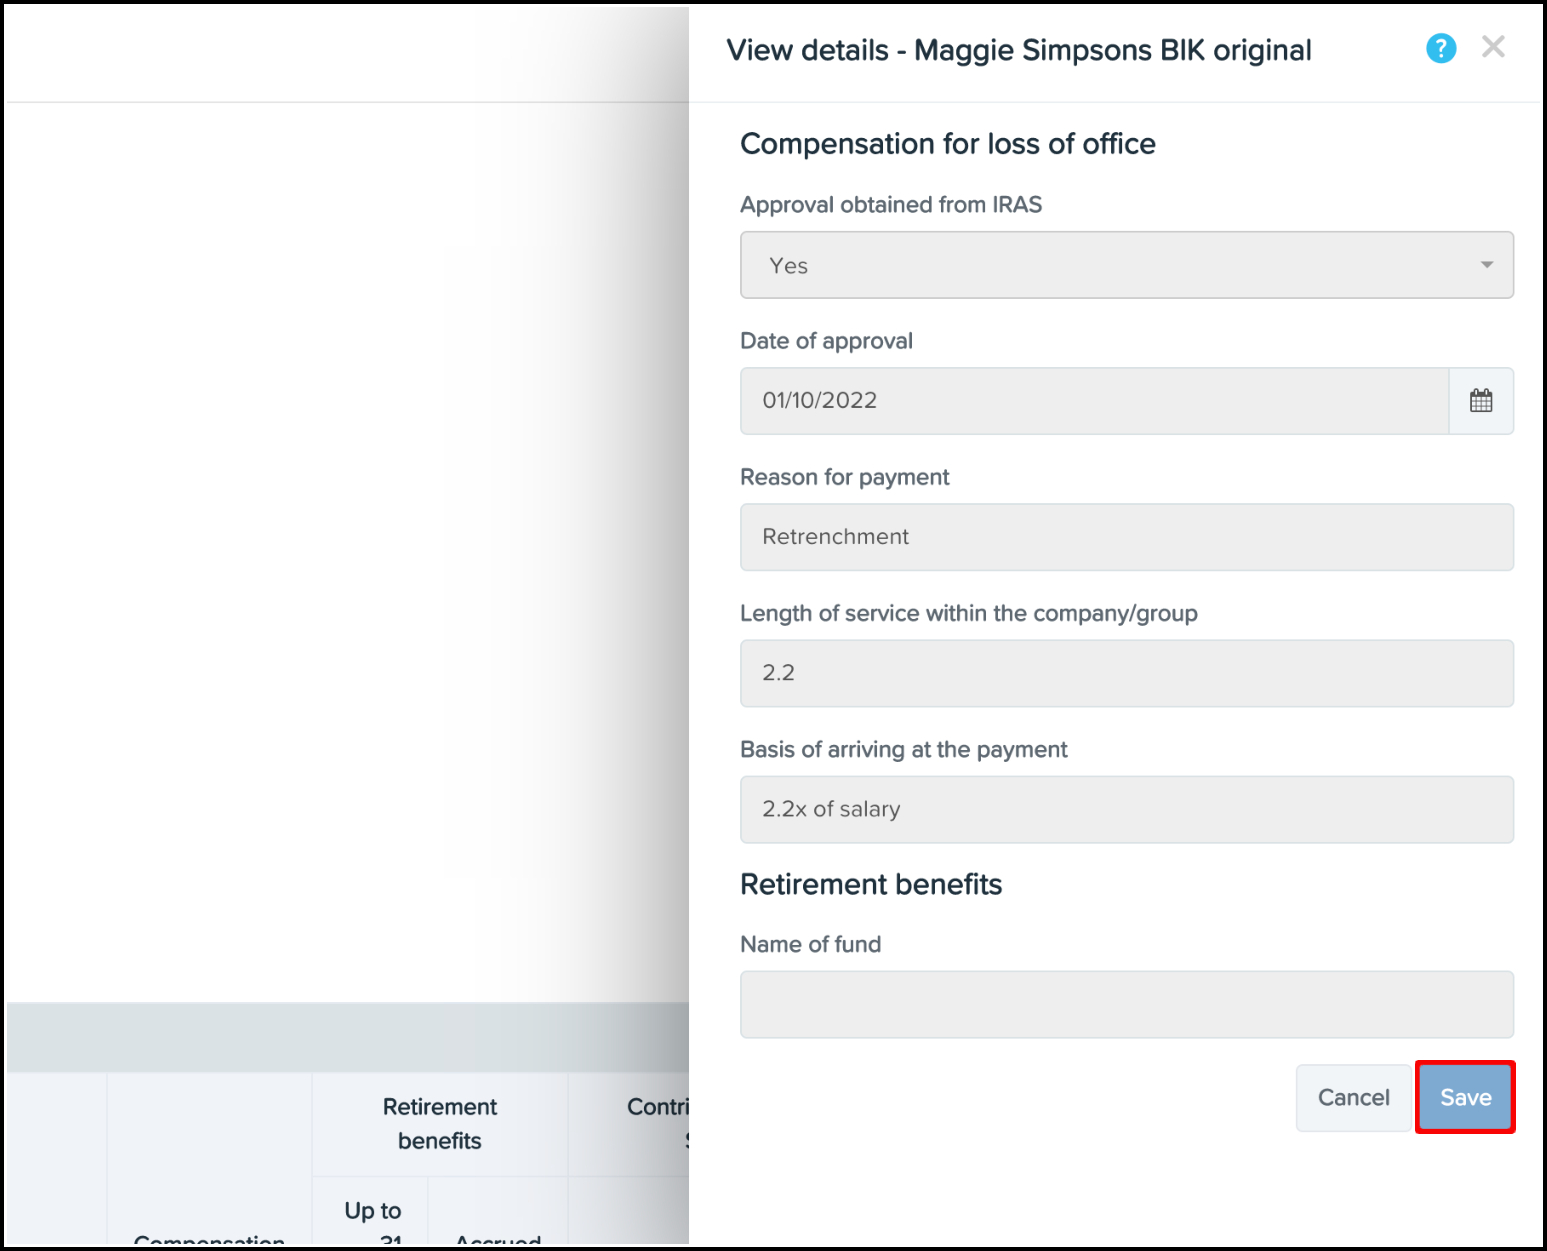Click the Accrued sub-column header
1547x1251 pixels.
[497, 1240]
